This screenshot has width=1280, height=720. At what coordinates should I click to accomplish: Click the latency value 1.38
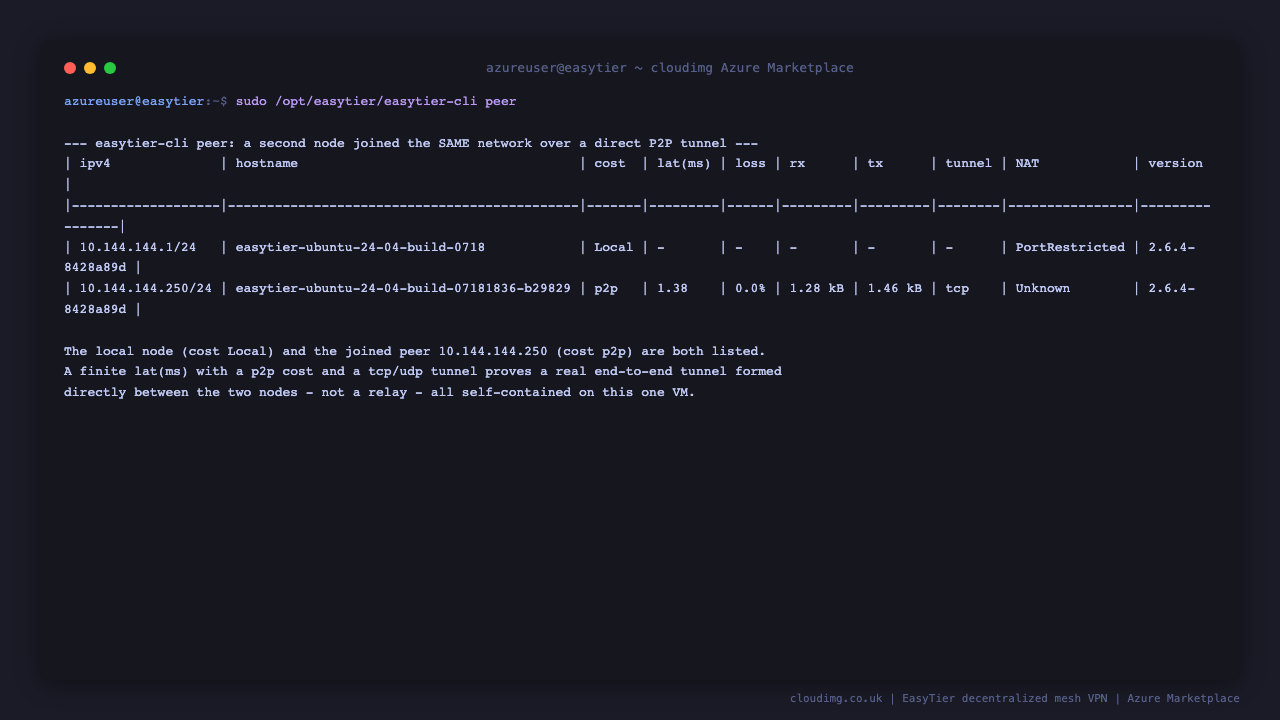click(672, 288)
